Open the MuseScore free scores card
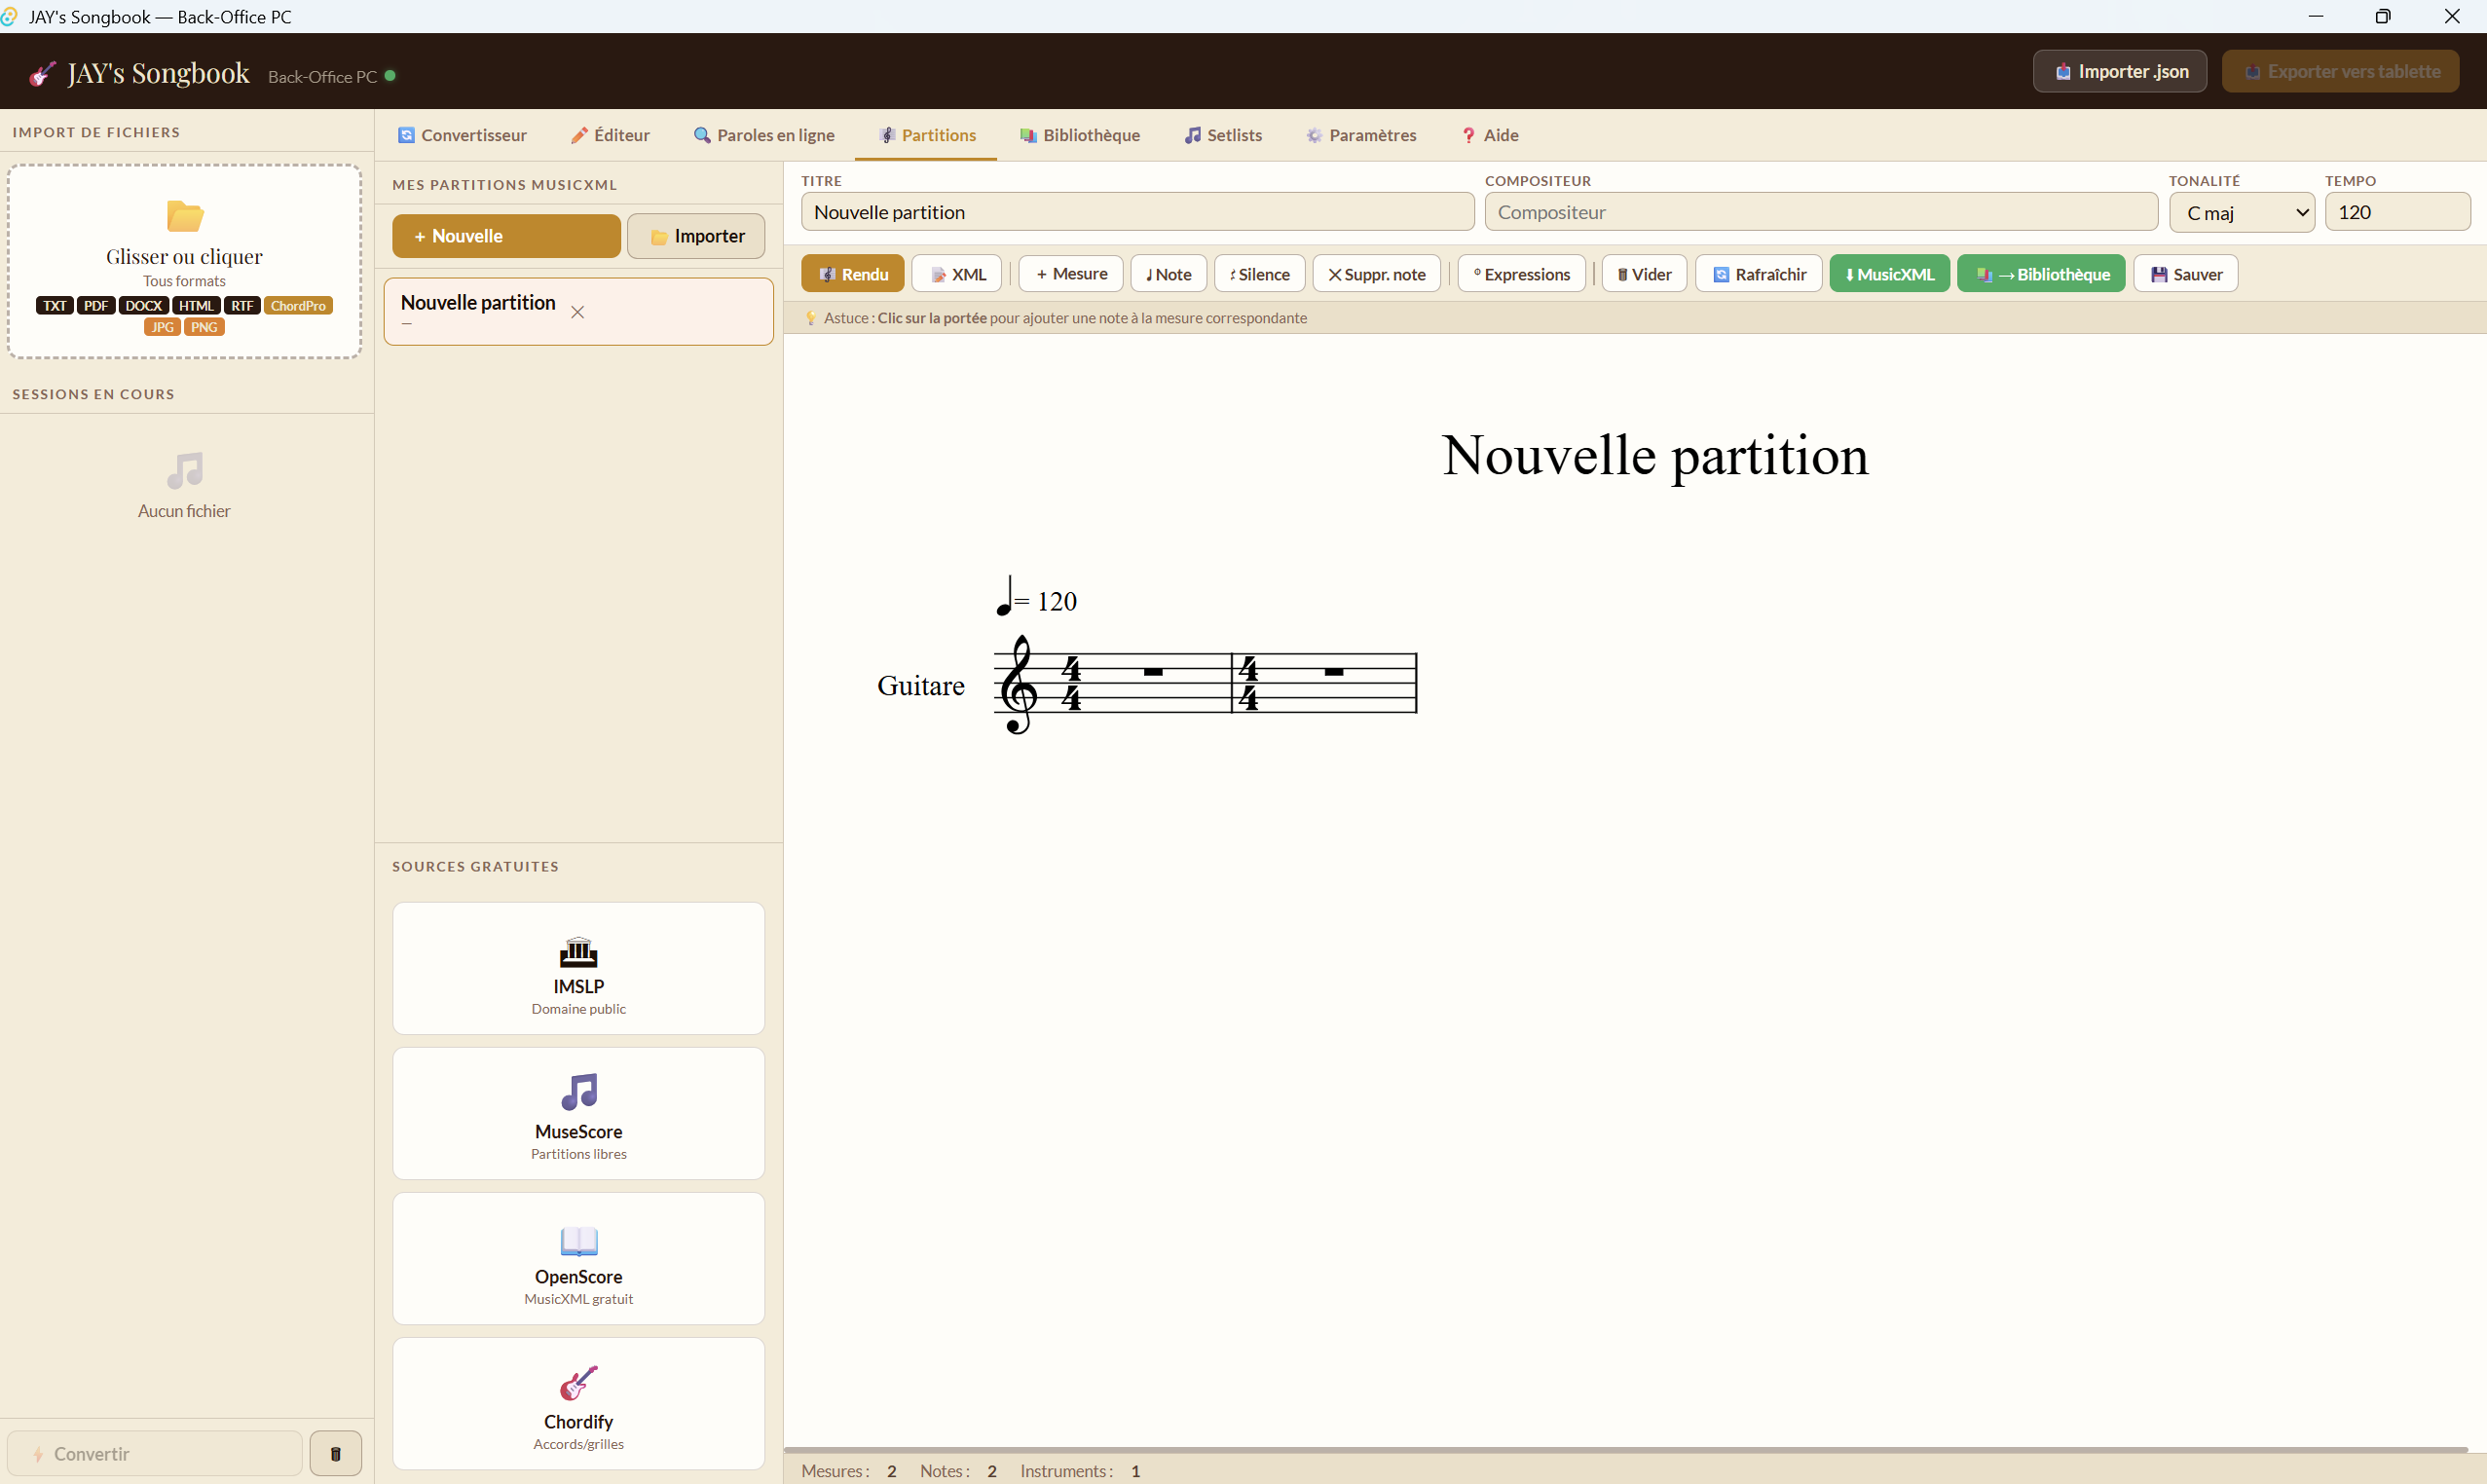This screenshot has height=1484, width=2487. pos(578,1113)
